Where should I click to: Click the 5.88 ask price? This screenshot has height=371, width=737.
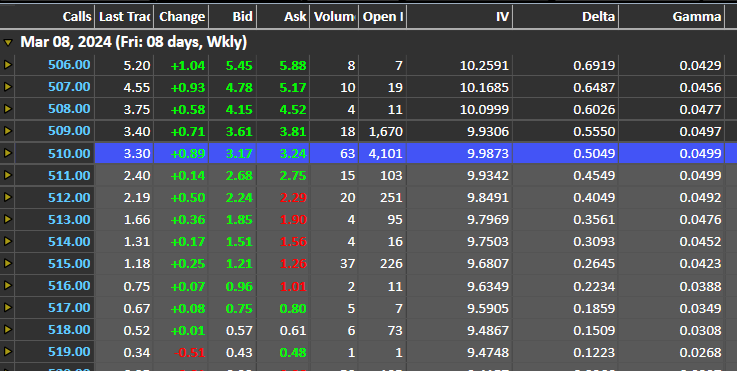click(293, 65)
